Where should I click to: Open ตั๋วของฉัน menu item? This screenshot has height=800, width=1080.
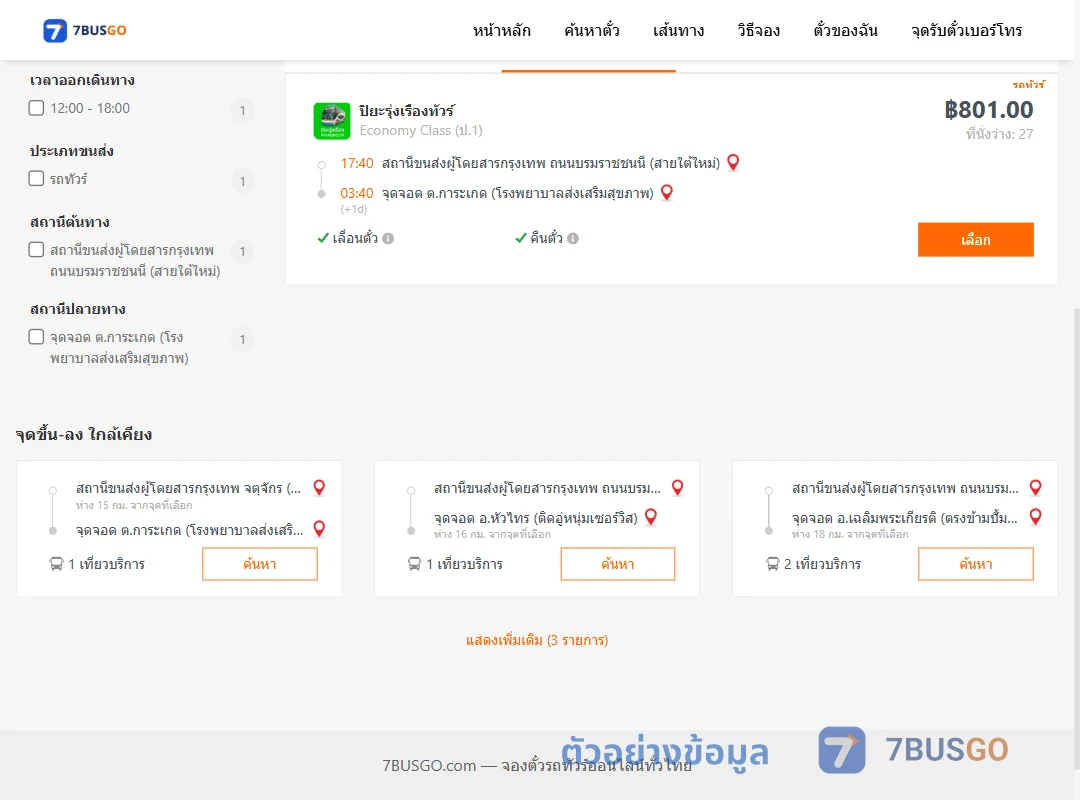point(845,30)
